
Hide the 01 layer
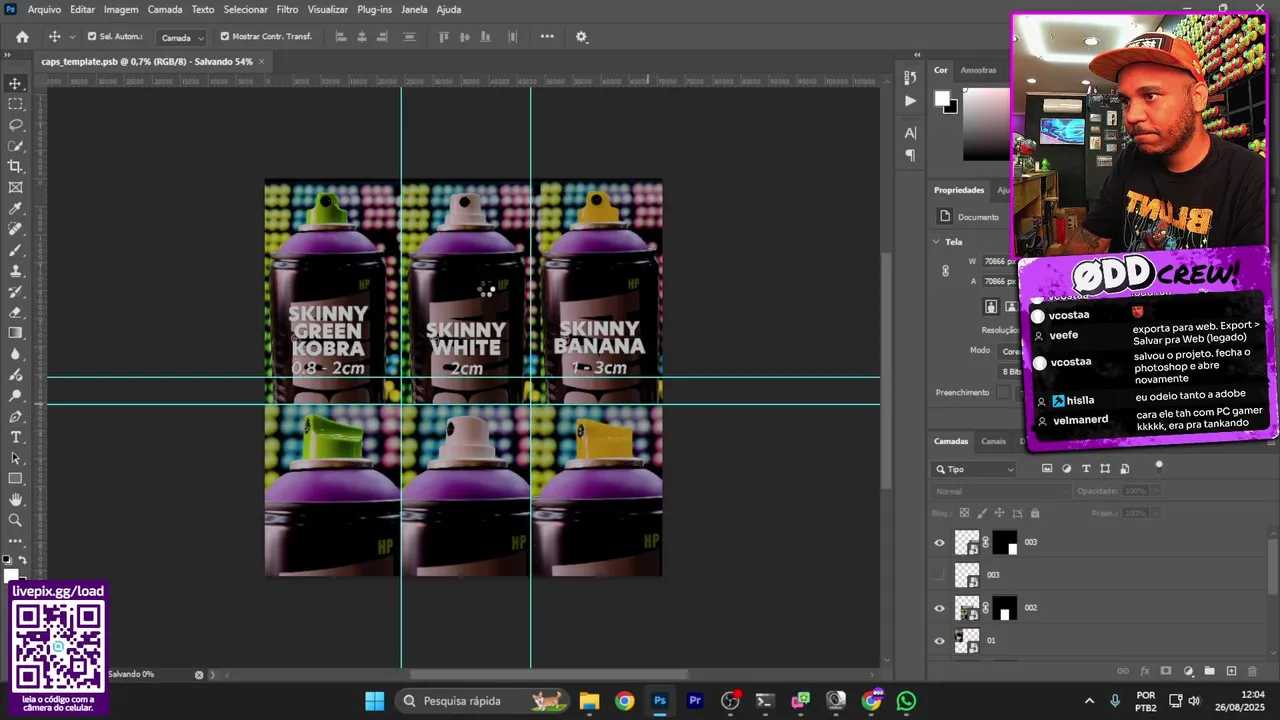click(939, 641)
